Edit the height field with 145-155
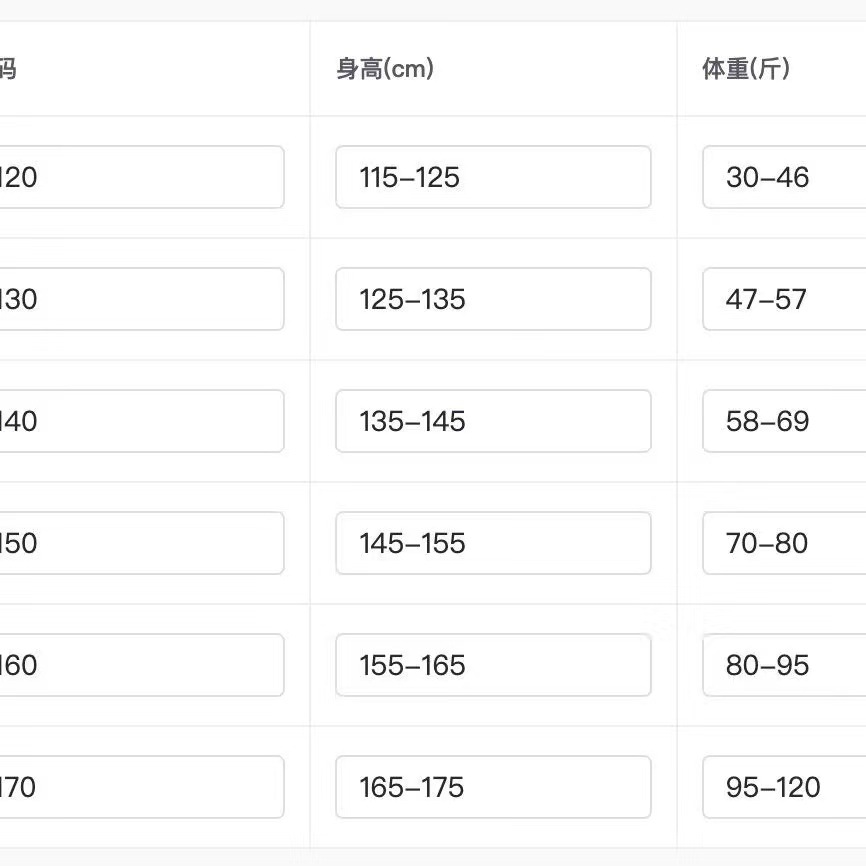Image resolution: width=866 pixels, height=866 pixels. coord(493,543)
